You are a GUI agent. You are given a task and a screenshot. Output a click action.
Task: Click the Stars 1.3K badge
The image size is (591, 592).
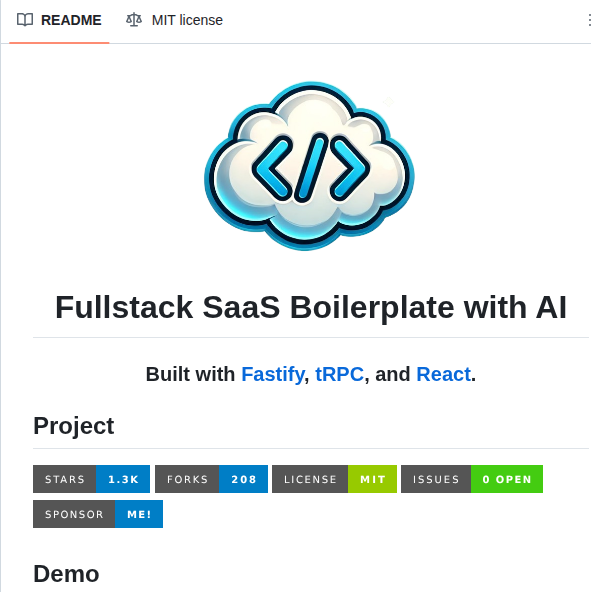coord(91,479)
